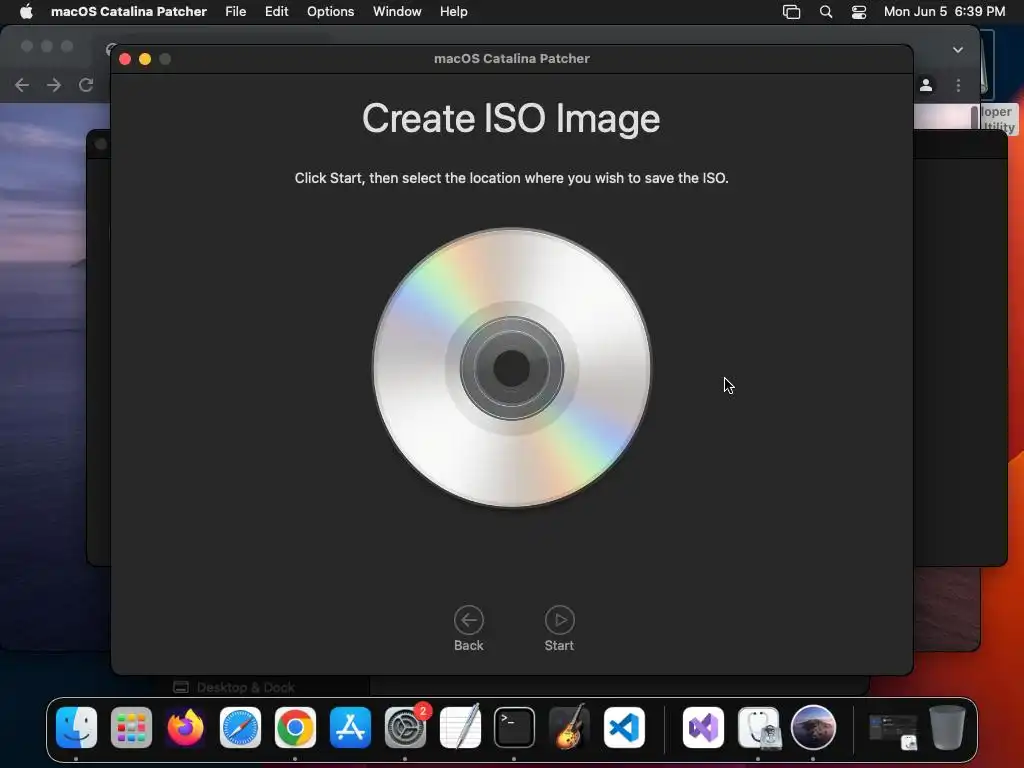The width and height of the screenshot is (1024, 768).
Task: Open the minimized window thumbnail in the Dock
Action: coord(893,731)
